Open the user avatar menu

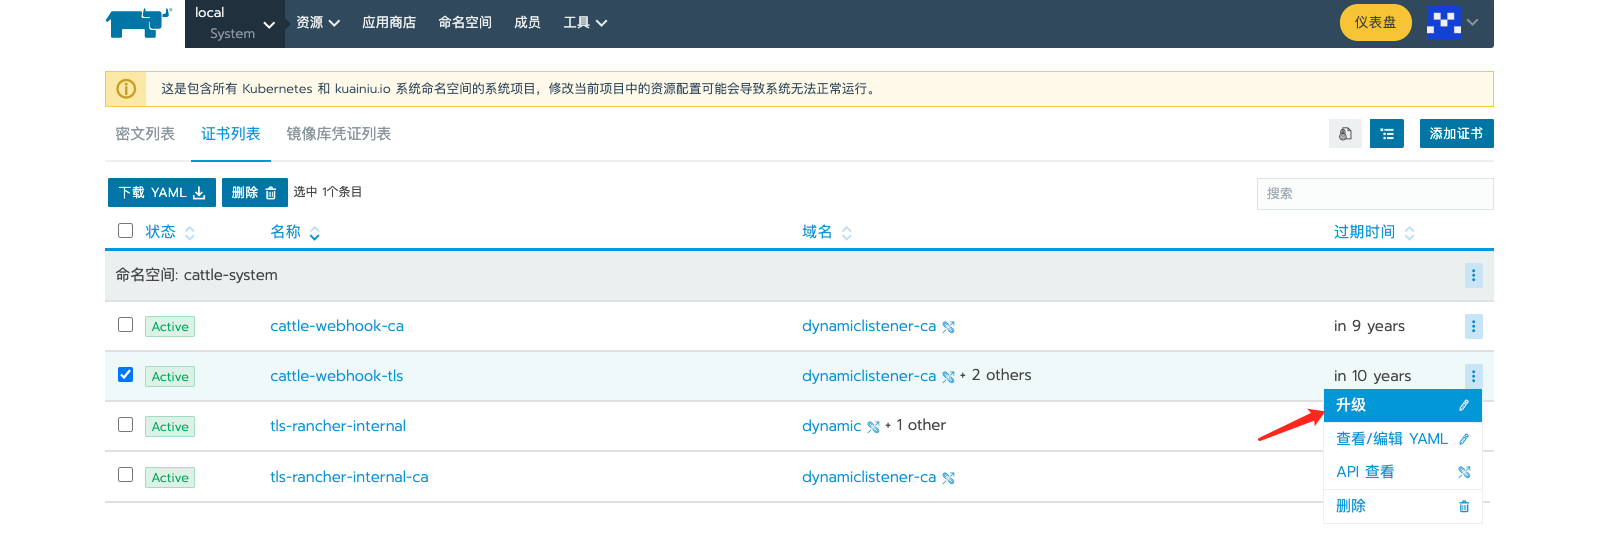click(1452, 22)
